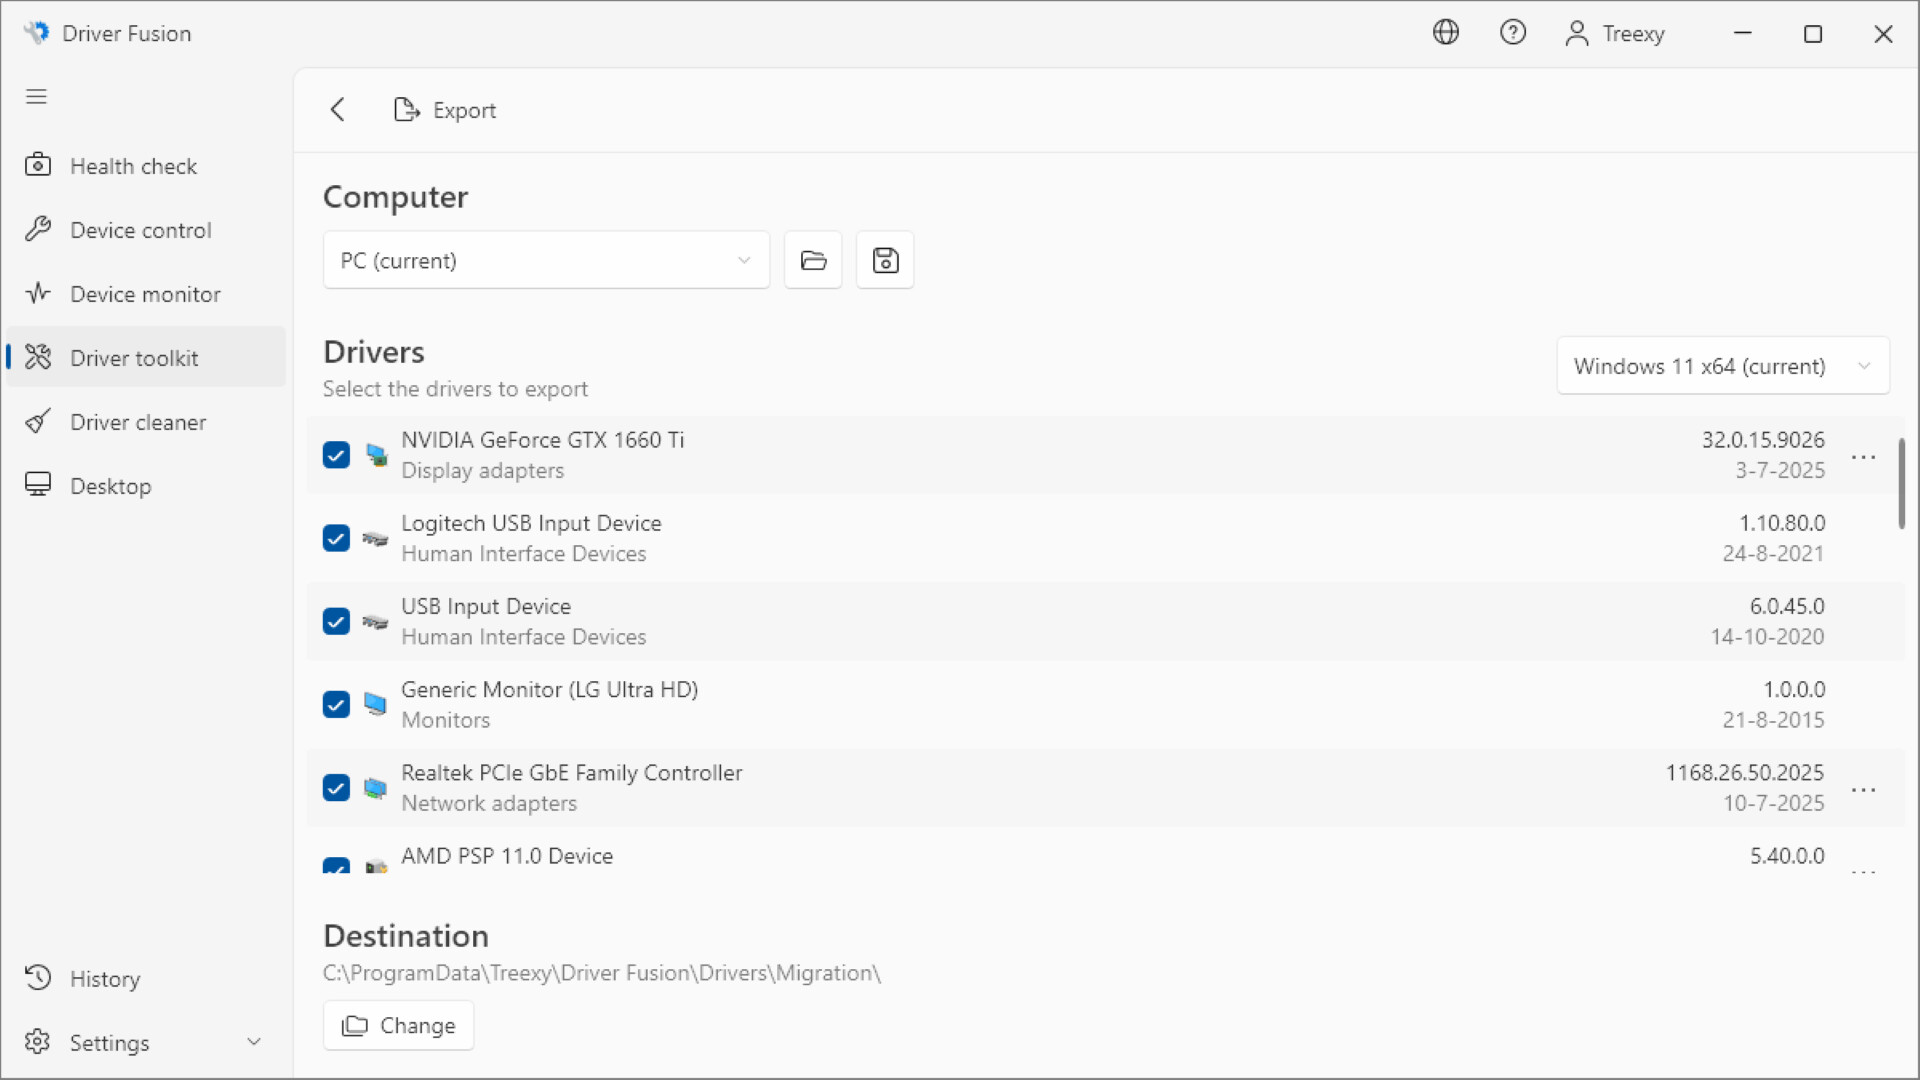Open the Desktop section icon

tap(38, 485)
